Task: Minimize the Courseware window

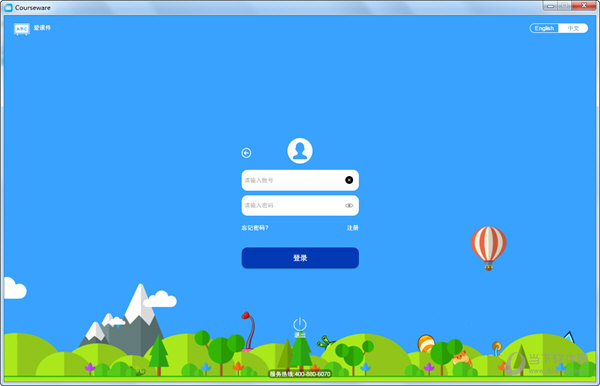Action: [x=550, y=6]
